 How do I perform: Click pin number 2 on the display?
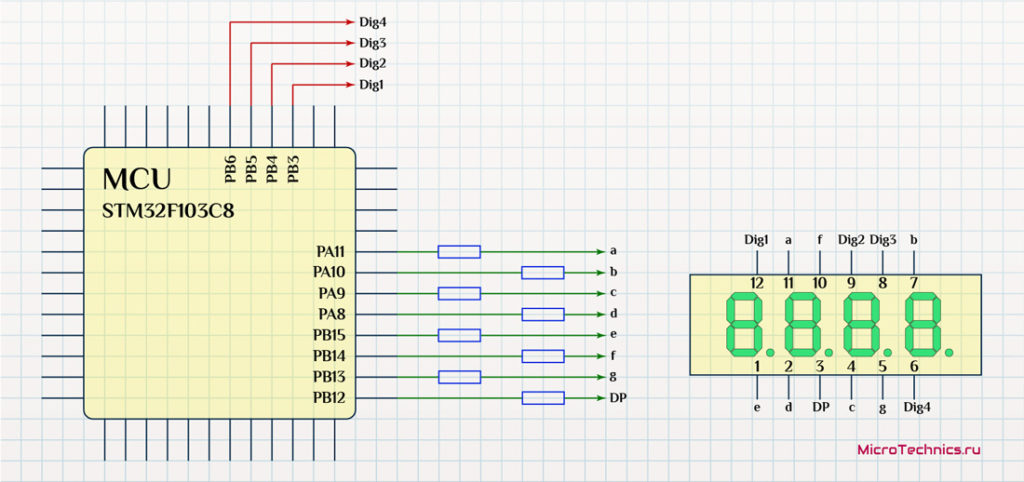pos(788,366)
